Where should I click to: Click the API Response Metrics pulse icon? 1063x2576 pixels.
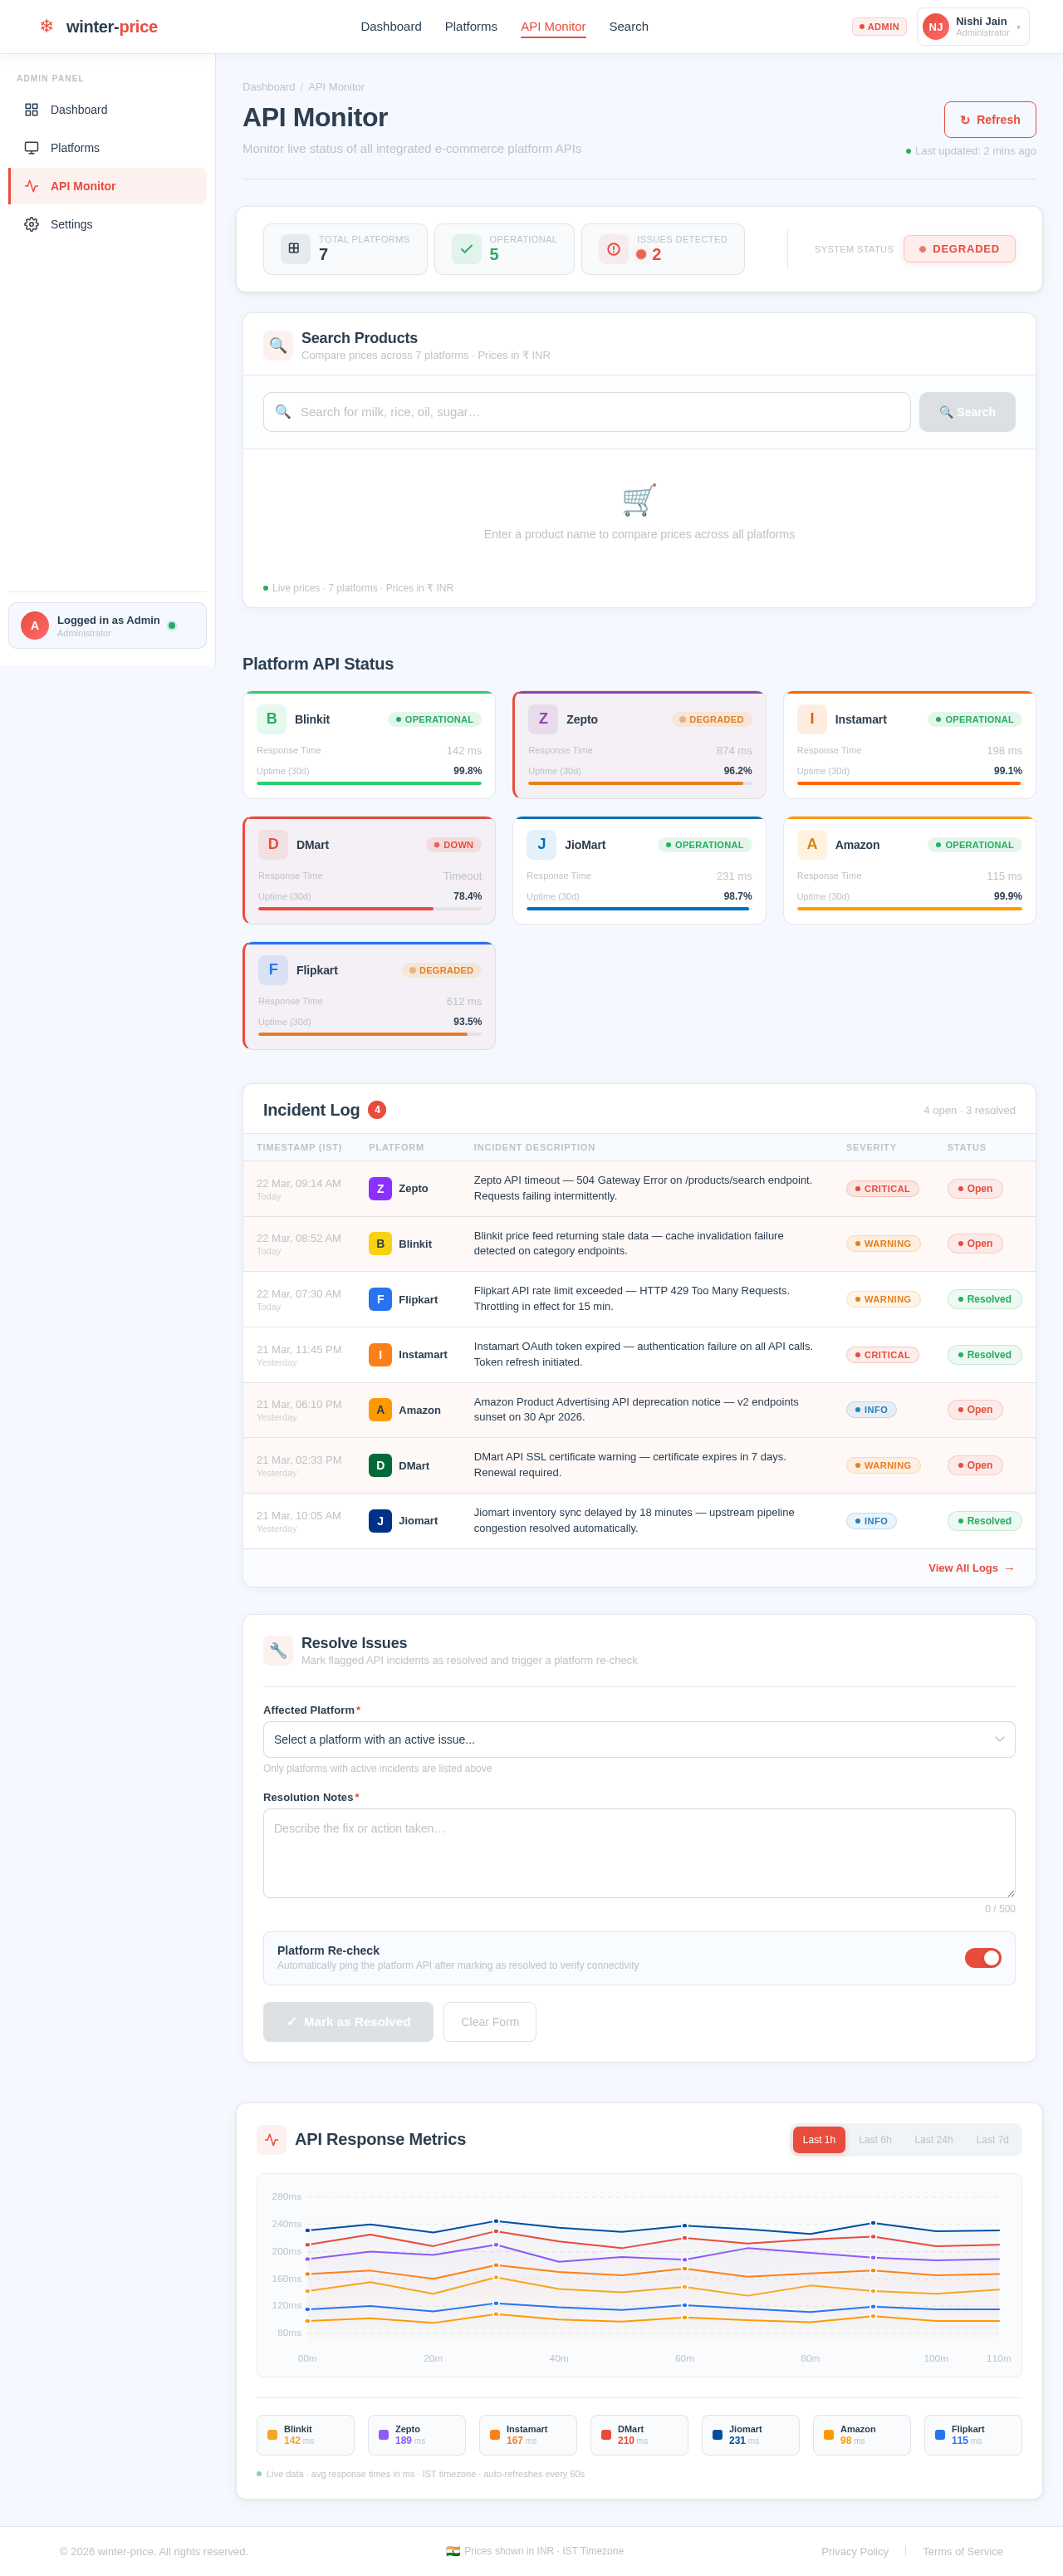[x=271, y=2140]
